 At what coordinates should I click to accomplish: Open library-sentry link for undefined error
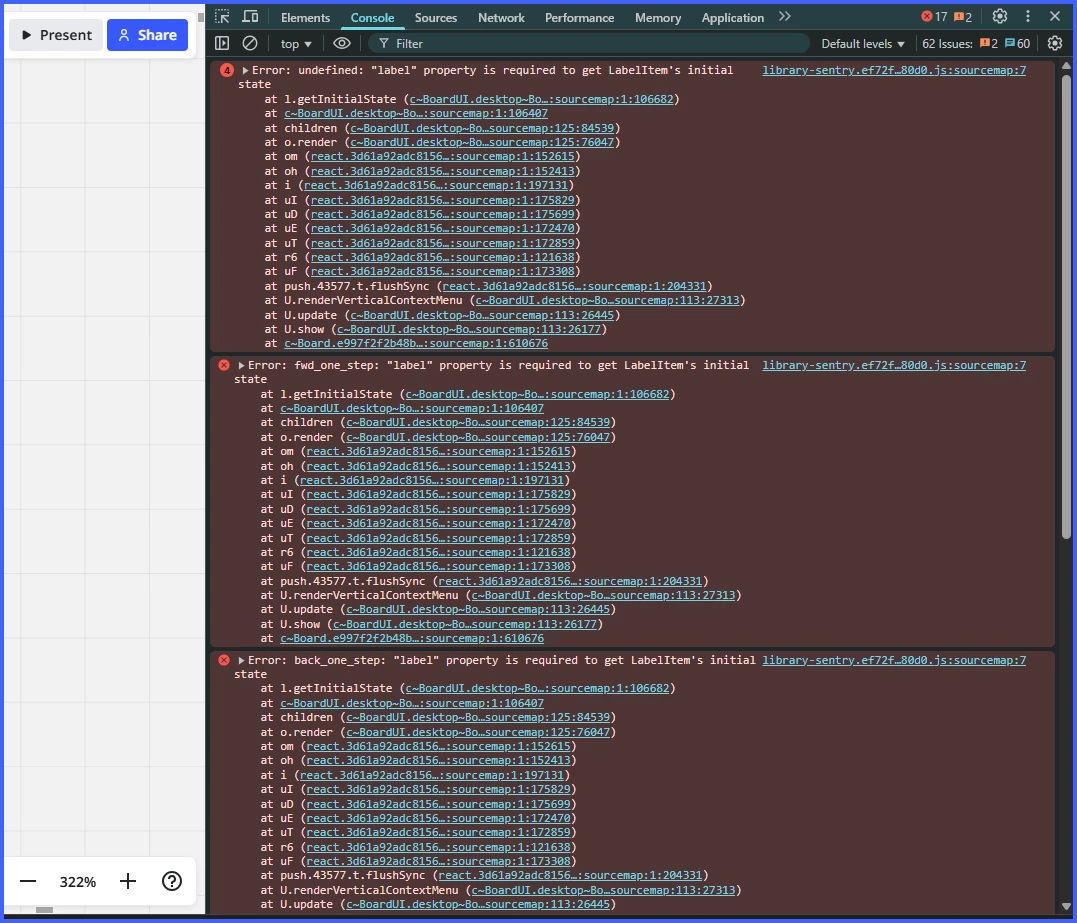tap(894, 70)
